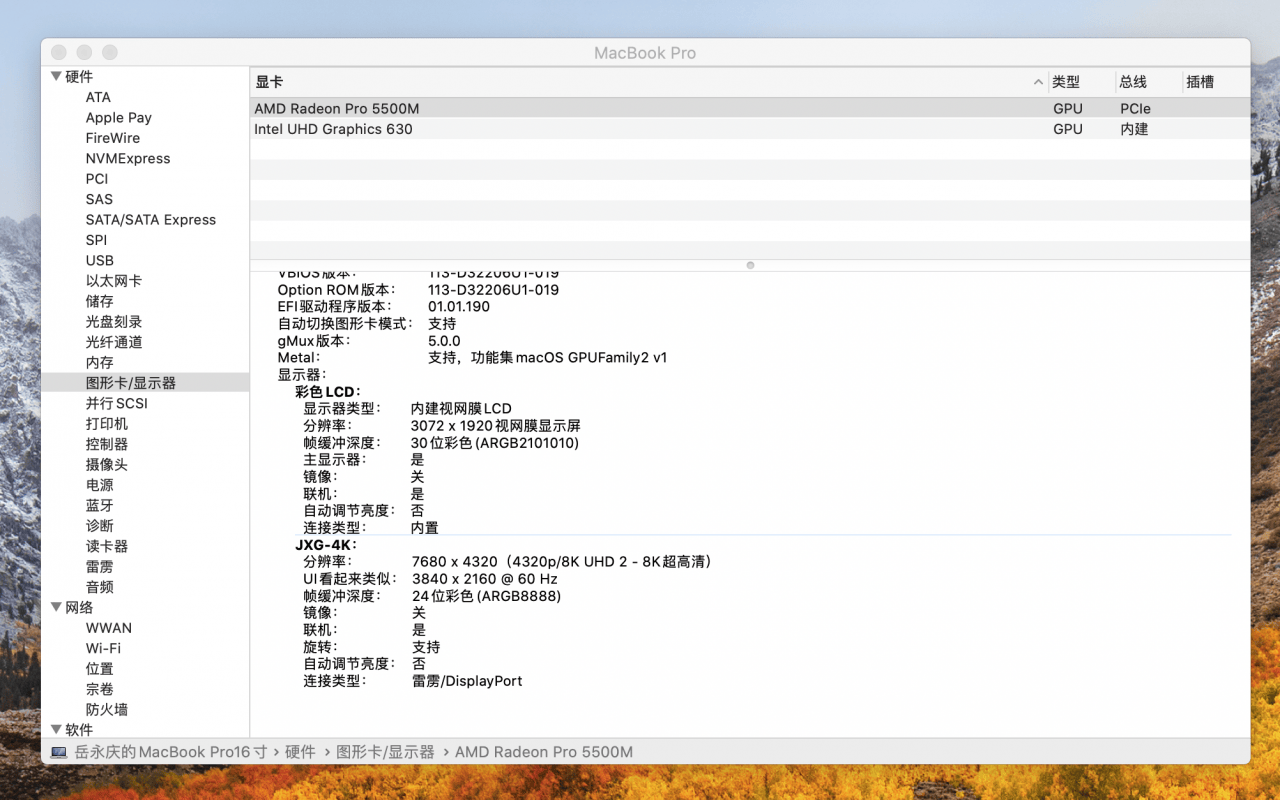
Task: View 光盘刻录 information
Action: [x=114, y=322]
